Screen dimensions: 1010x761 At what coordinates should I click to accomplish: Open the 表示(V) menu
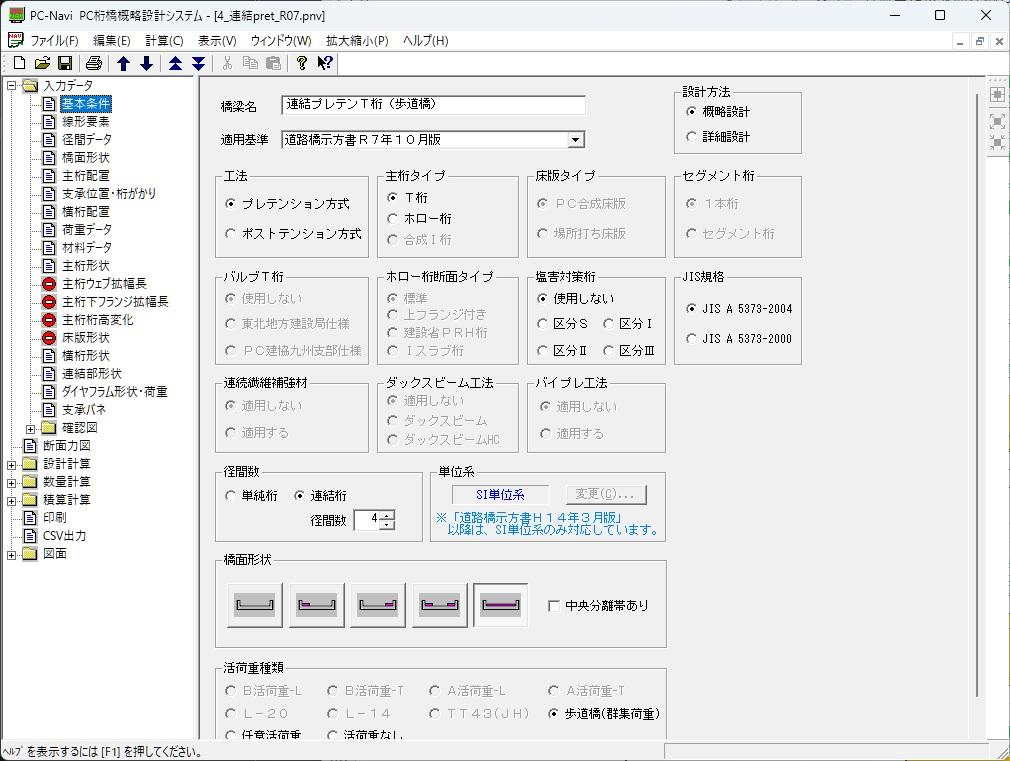(217, 41)
